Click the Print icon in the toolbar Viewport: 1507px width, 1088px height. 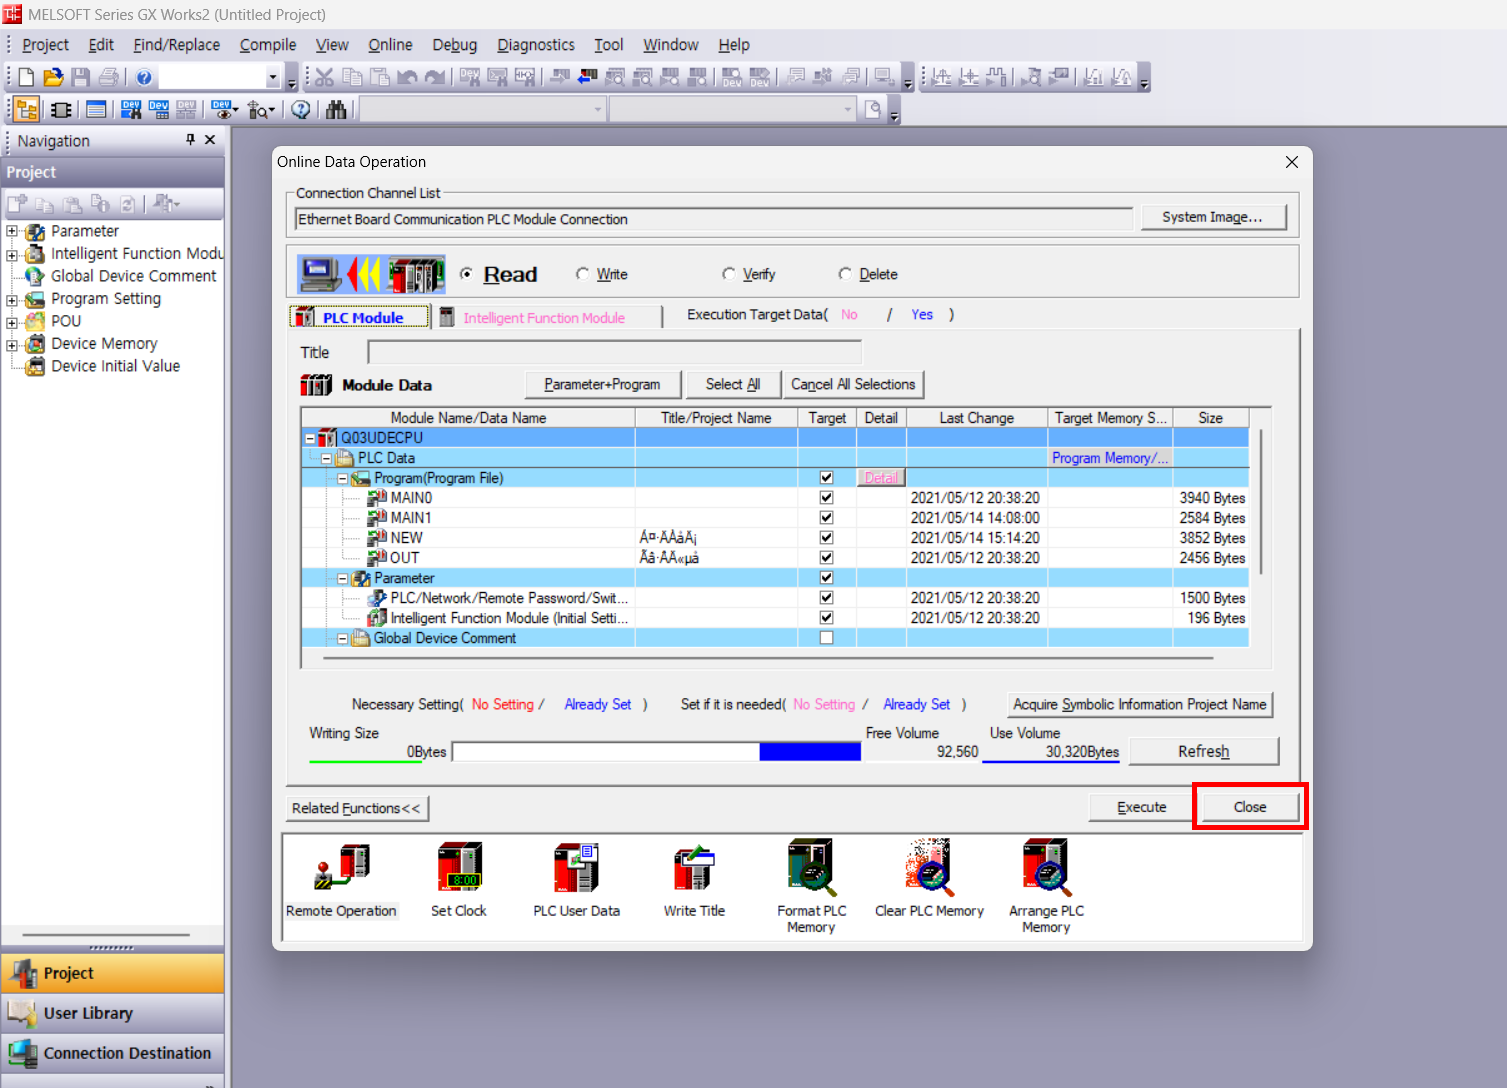(x=109, y=77)
